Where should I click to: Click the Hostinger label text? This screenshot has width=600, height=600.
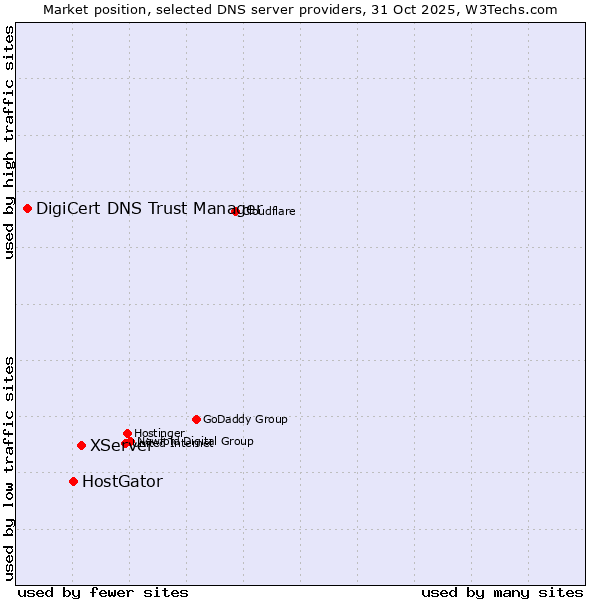159,433
